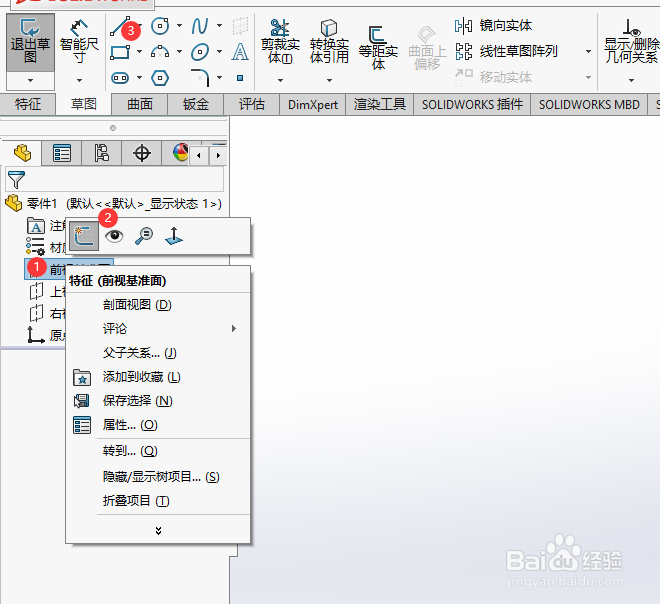The width and height of the screenshot is (660, 604).
Task: Choose 属性... (O) menu entry
Action: [158, 425]
